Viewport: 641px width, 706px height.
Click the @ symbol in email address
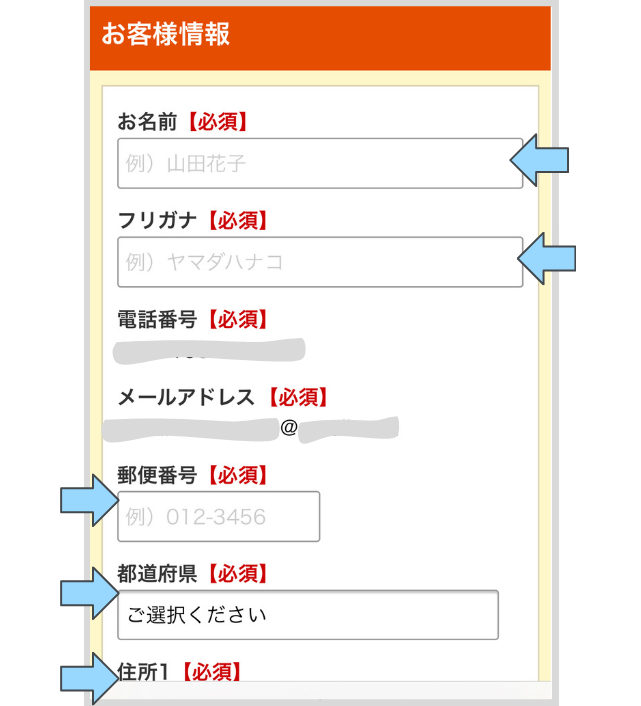[x=289, y=427]
